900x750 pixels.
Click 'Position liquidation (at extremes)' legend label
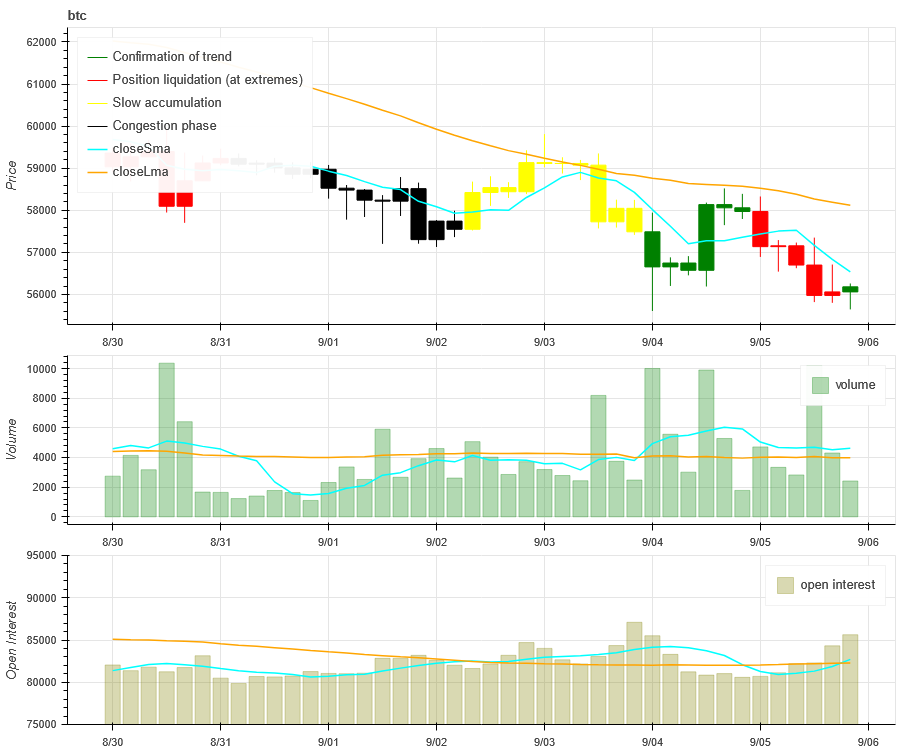click(x=208, y=80)
